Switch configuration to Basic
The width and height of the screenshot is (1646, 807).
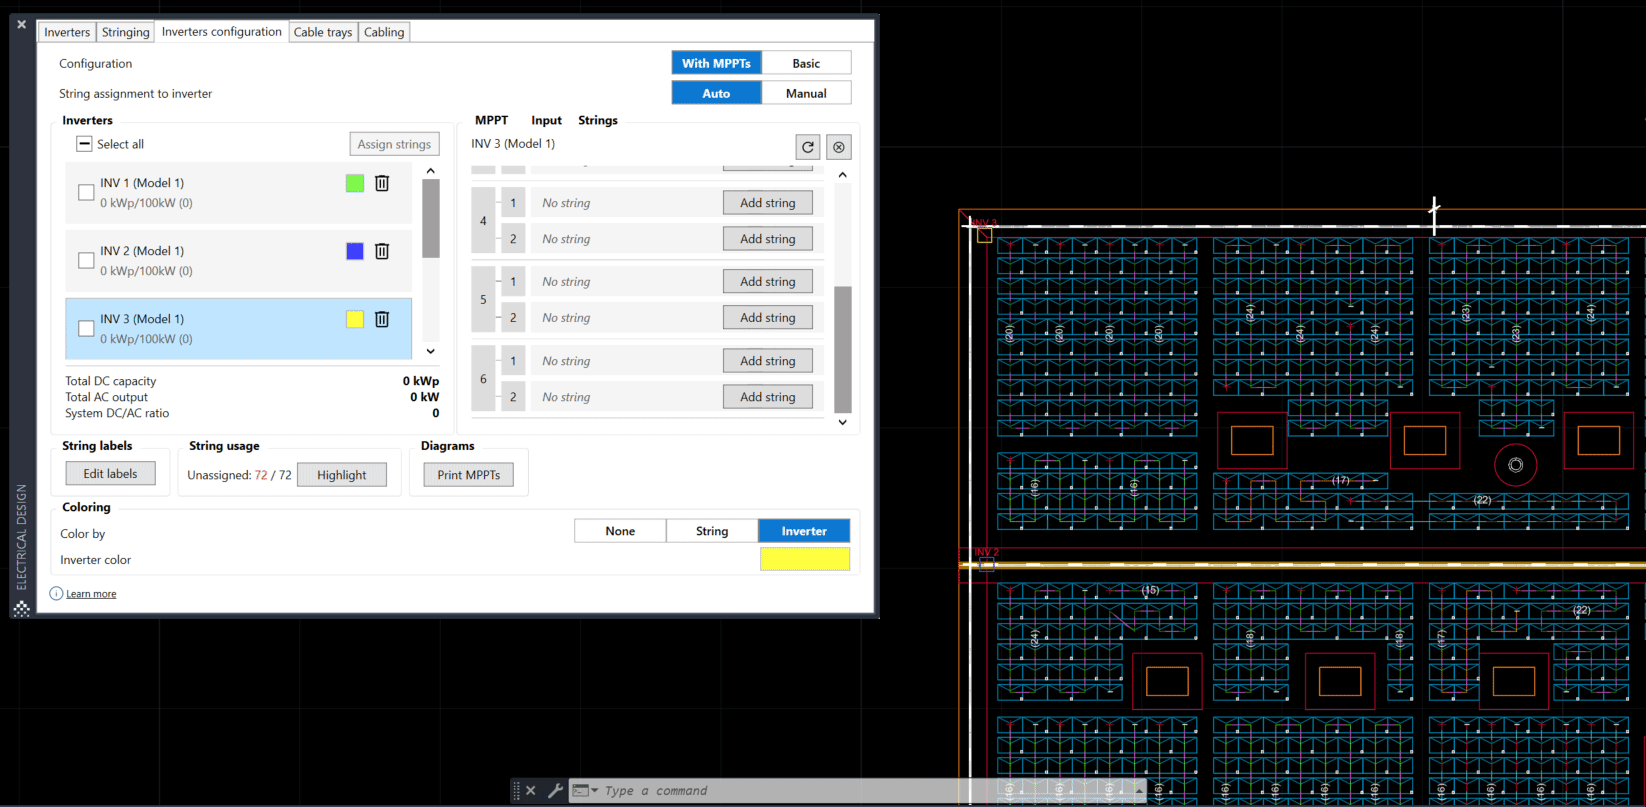coord(806,63)
